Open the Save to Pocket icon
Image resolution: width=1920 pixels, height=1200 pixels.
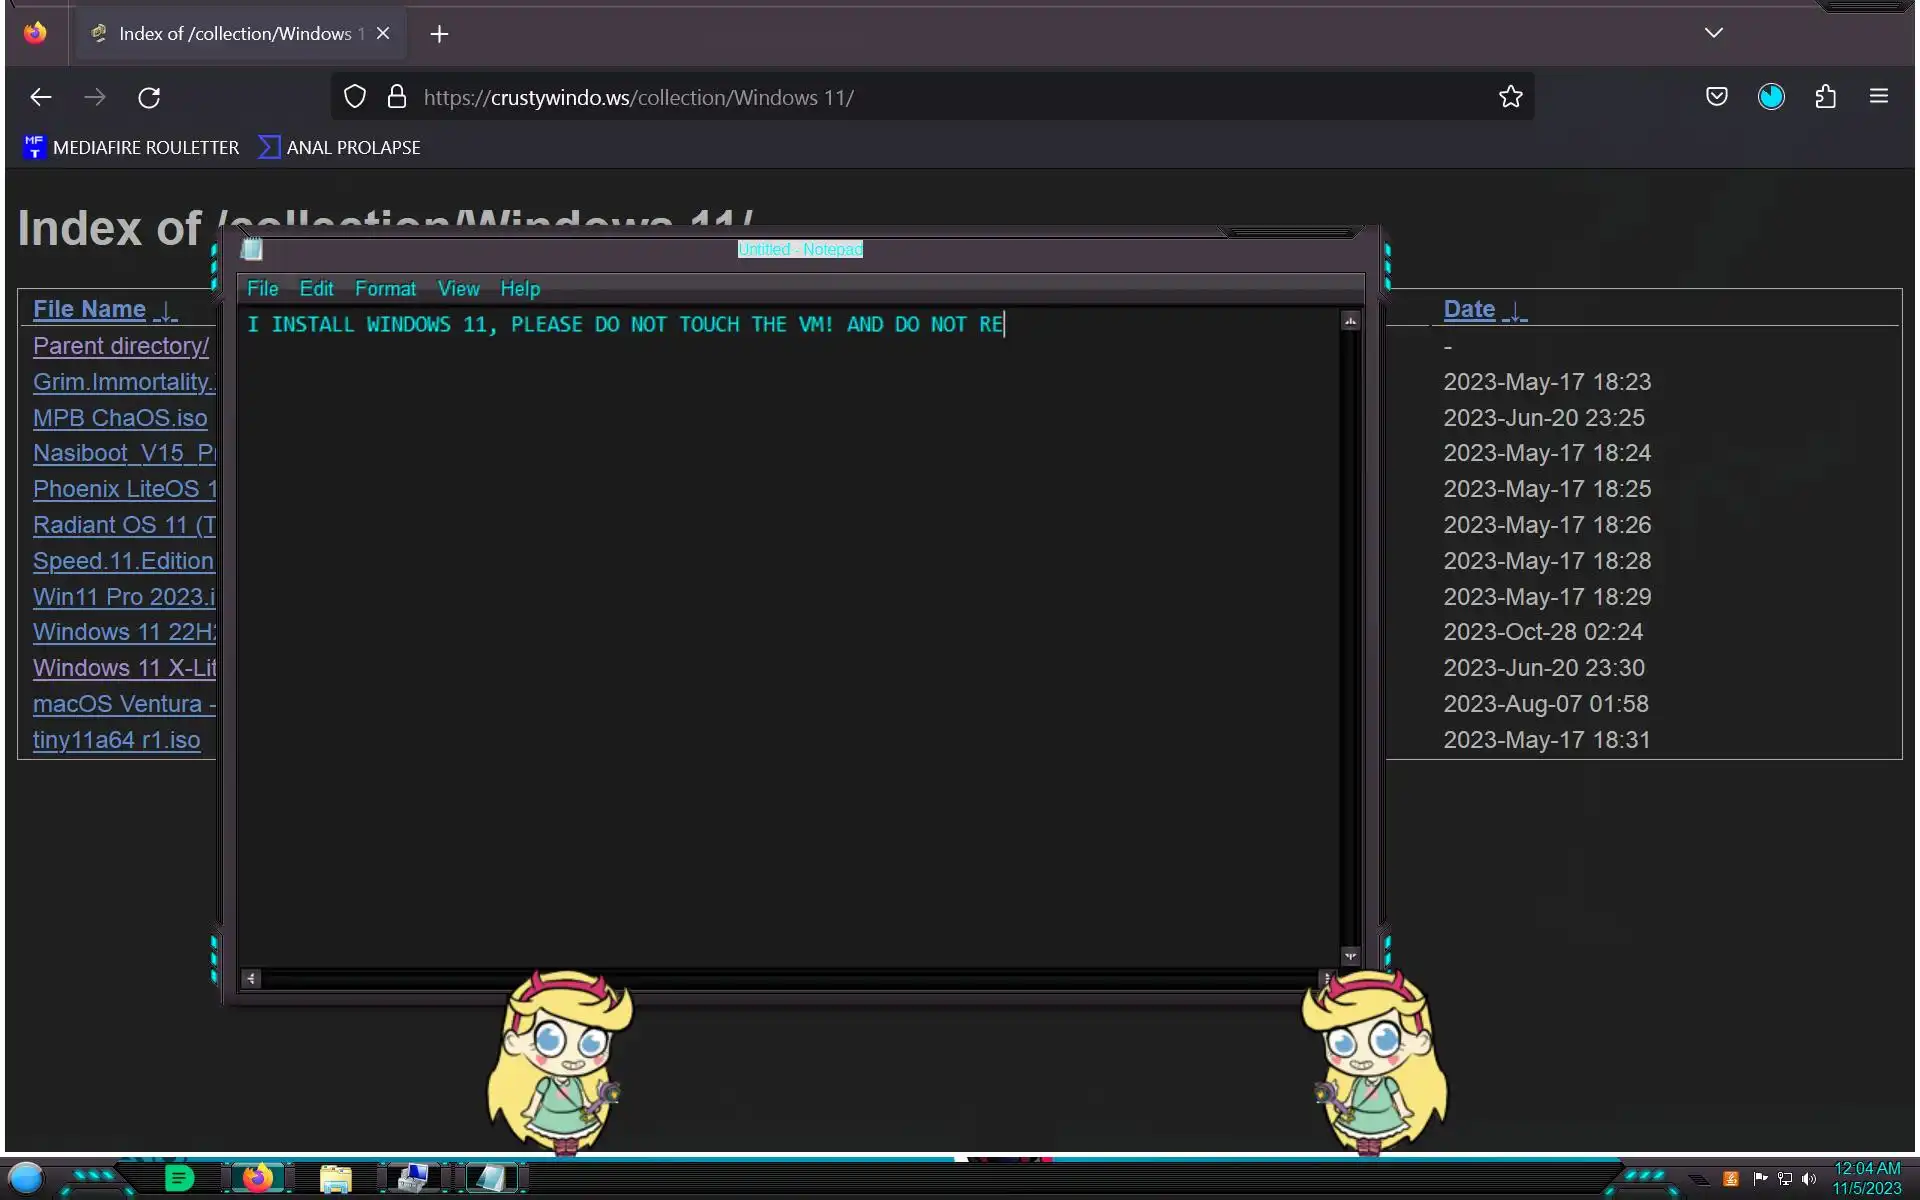pyautogui.click(x=1717, y=97)
